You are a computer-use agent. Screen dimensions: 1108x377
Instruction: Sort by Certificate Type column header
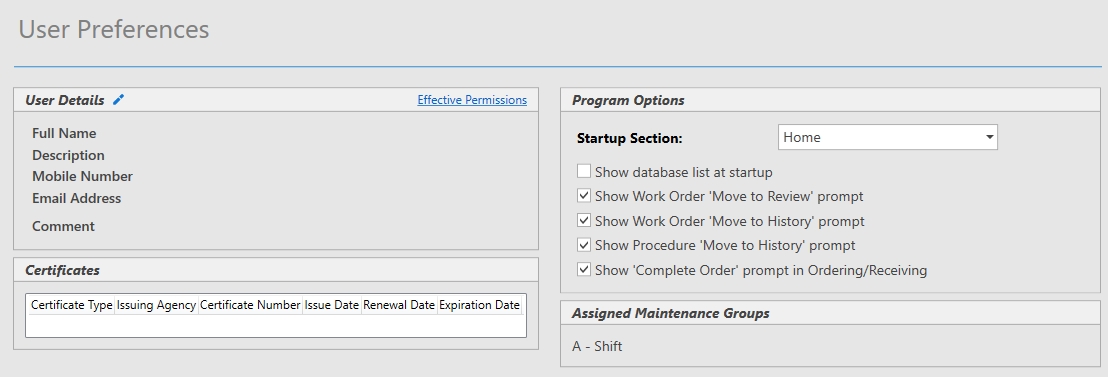tap(71, 305)
